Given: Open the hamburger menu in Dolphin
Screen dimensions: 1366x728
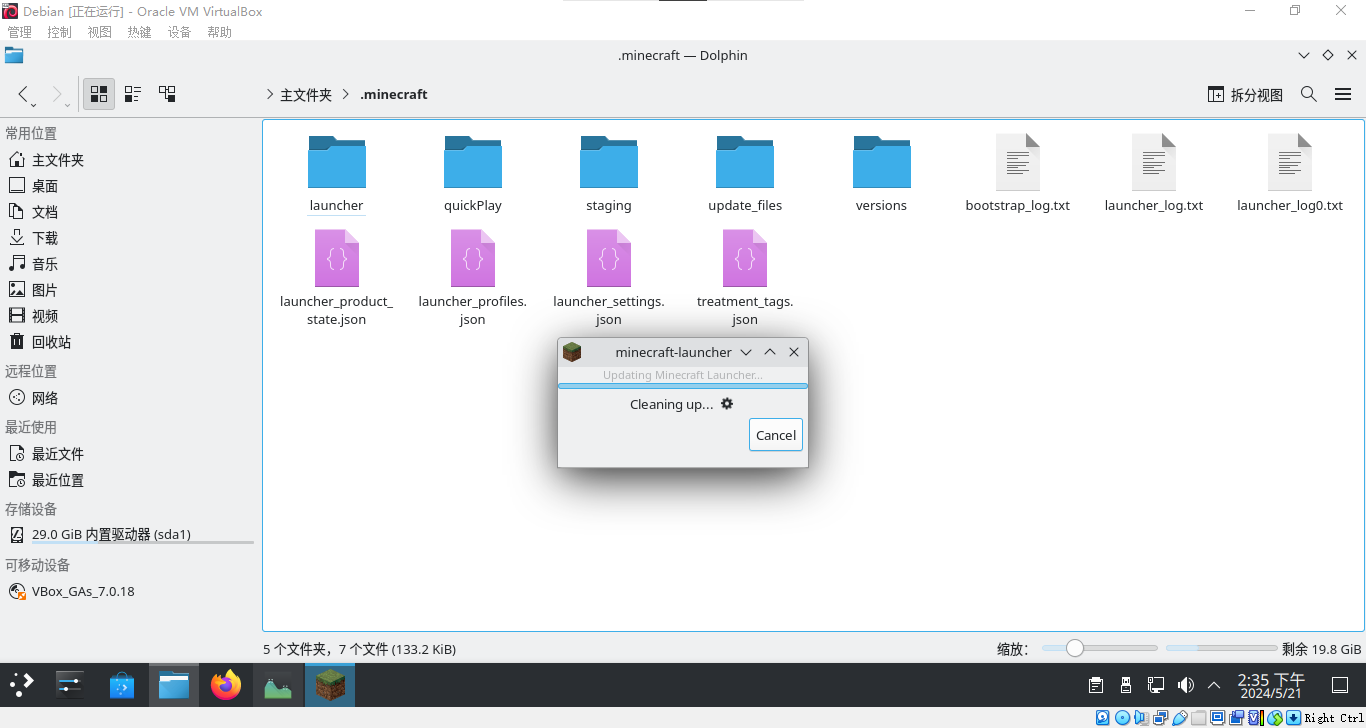Looking at the screenshot, I should point(1343,94).
